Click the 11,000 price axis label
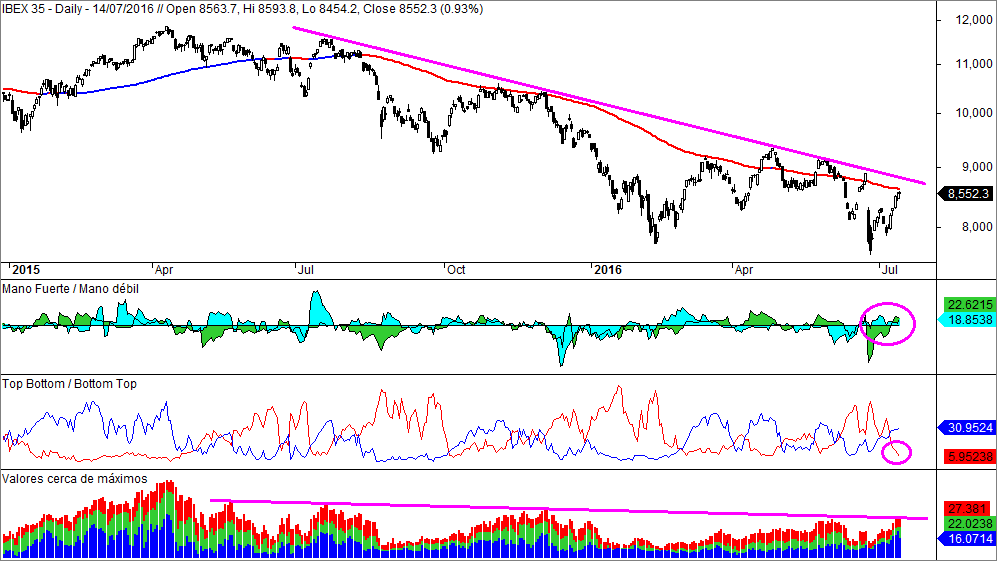The width and height of the screenshot is (997, 561). click(973, 64)
